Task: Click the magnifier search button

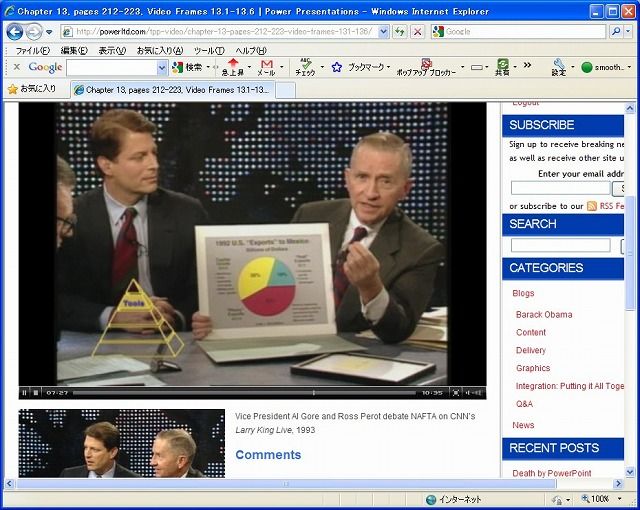Action: pyautogui.click(x=616, y=31)
